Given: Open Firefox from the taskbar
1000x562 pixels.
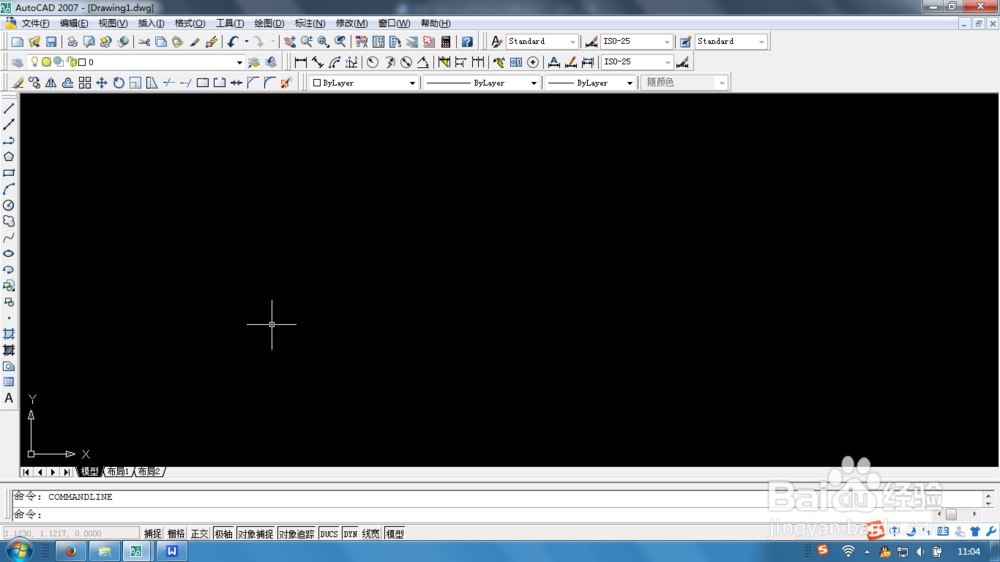Looking at the screenshot, I should (x=71, y=551).
